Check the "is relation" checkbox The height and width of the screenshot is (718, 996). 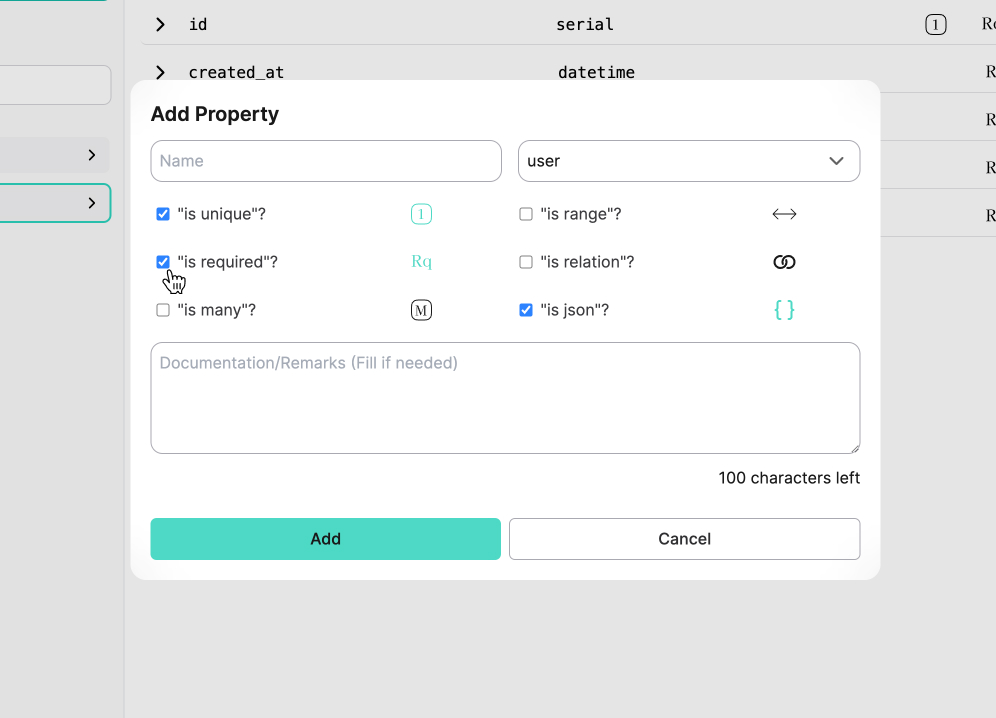(526, 262)
